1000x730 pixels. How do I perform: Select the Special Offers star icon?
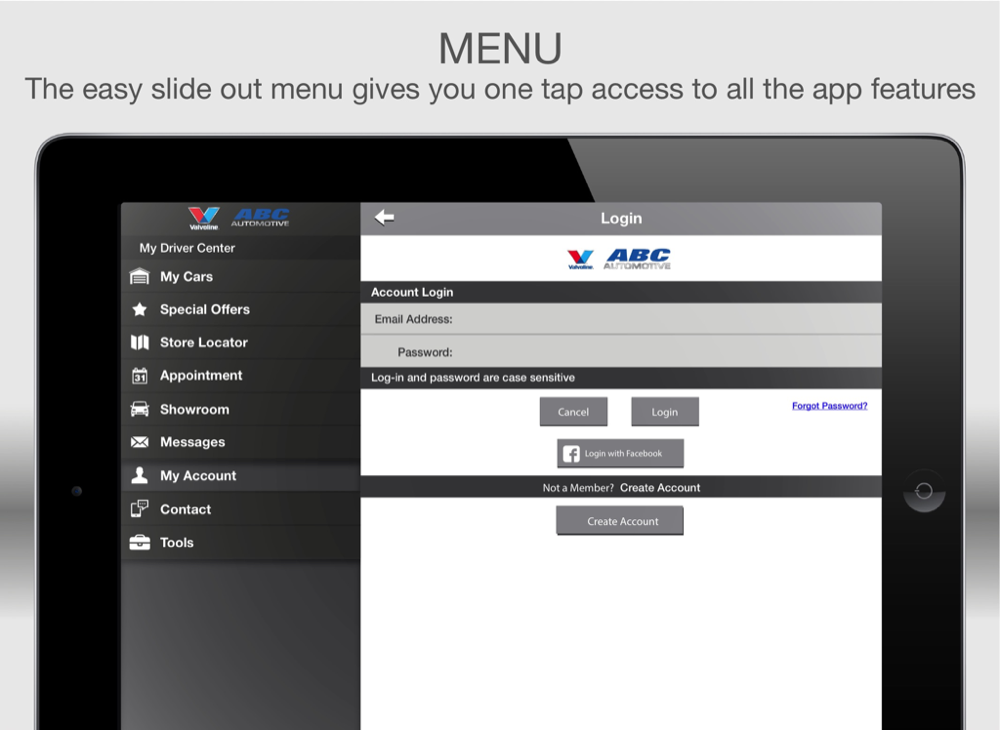[x=139, y=310]
